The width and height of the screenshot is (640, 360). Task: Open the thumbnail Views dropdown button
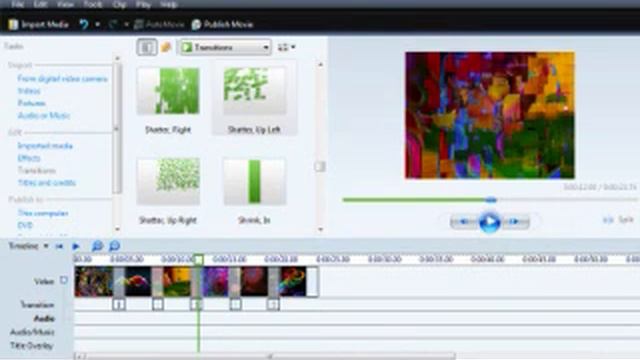tap(287, 47)
